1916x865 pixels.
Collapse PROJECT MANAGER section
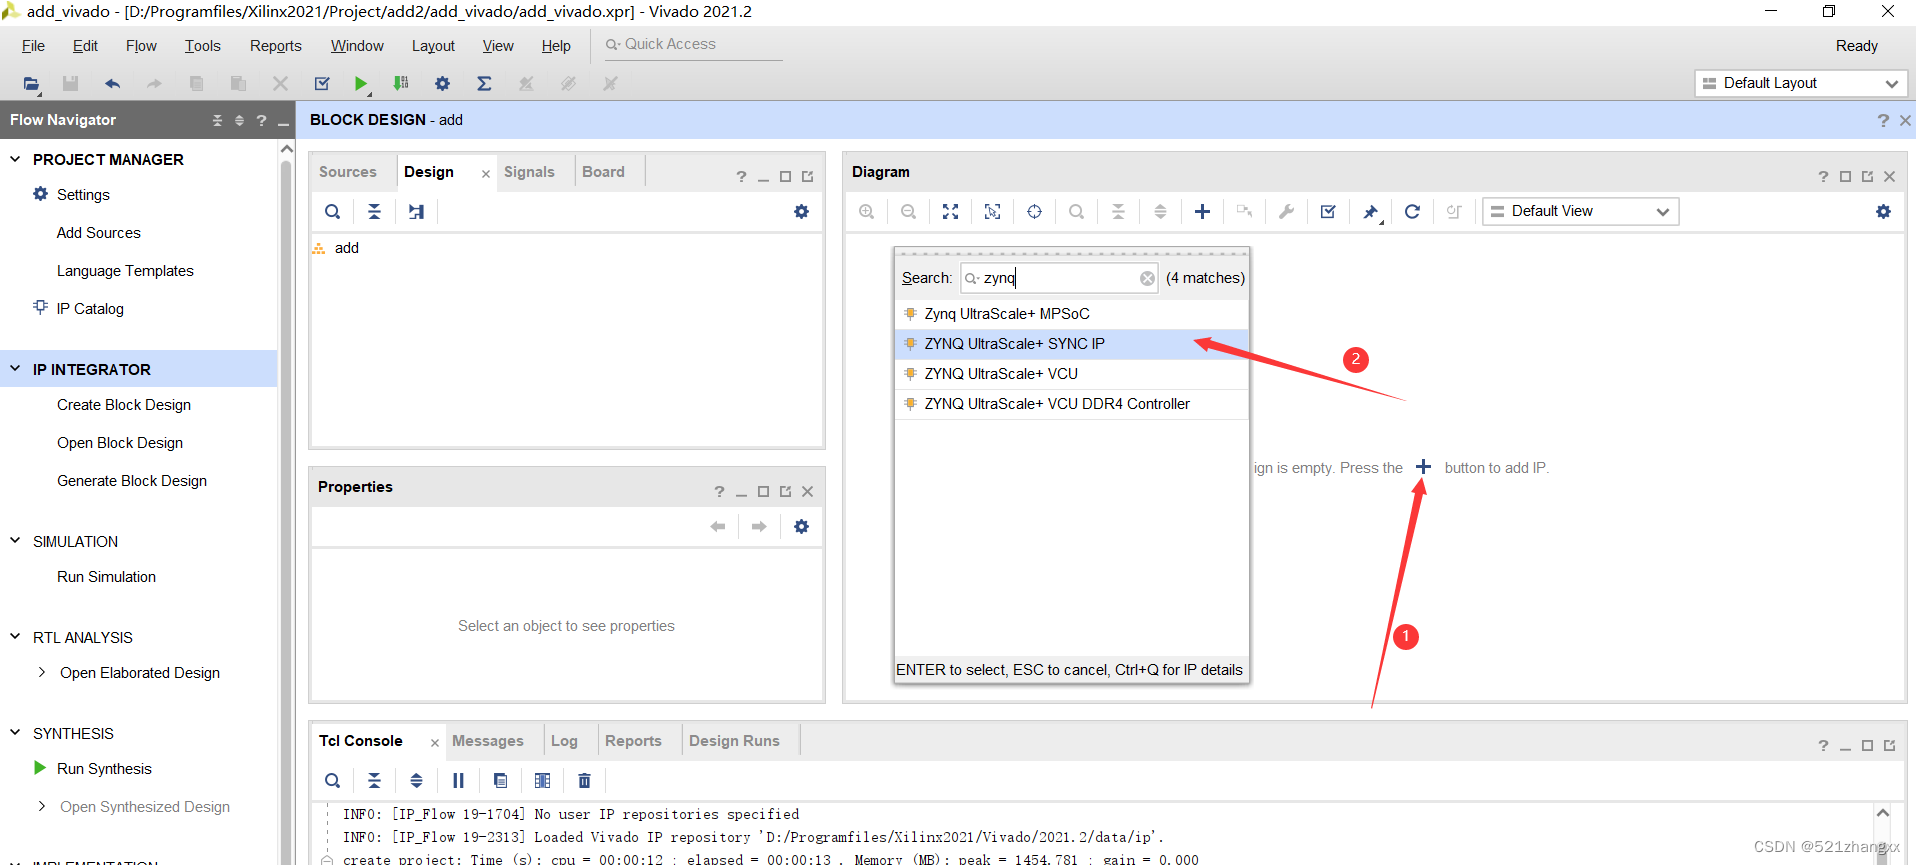(15, 159)
